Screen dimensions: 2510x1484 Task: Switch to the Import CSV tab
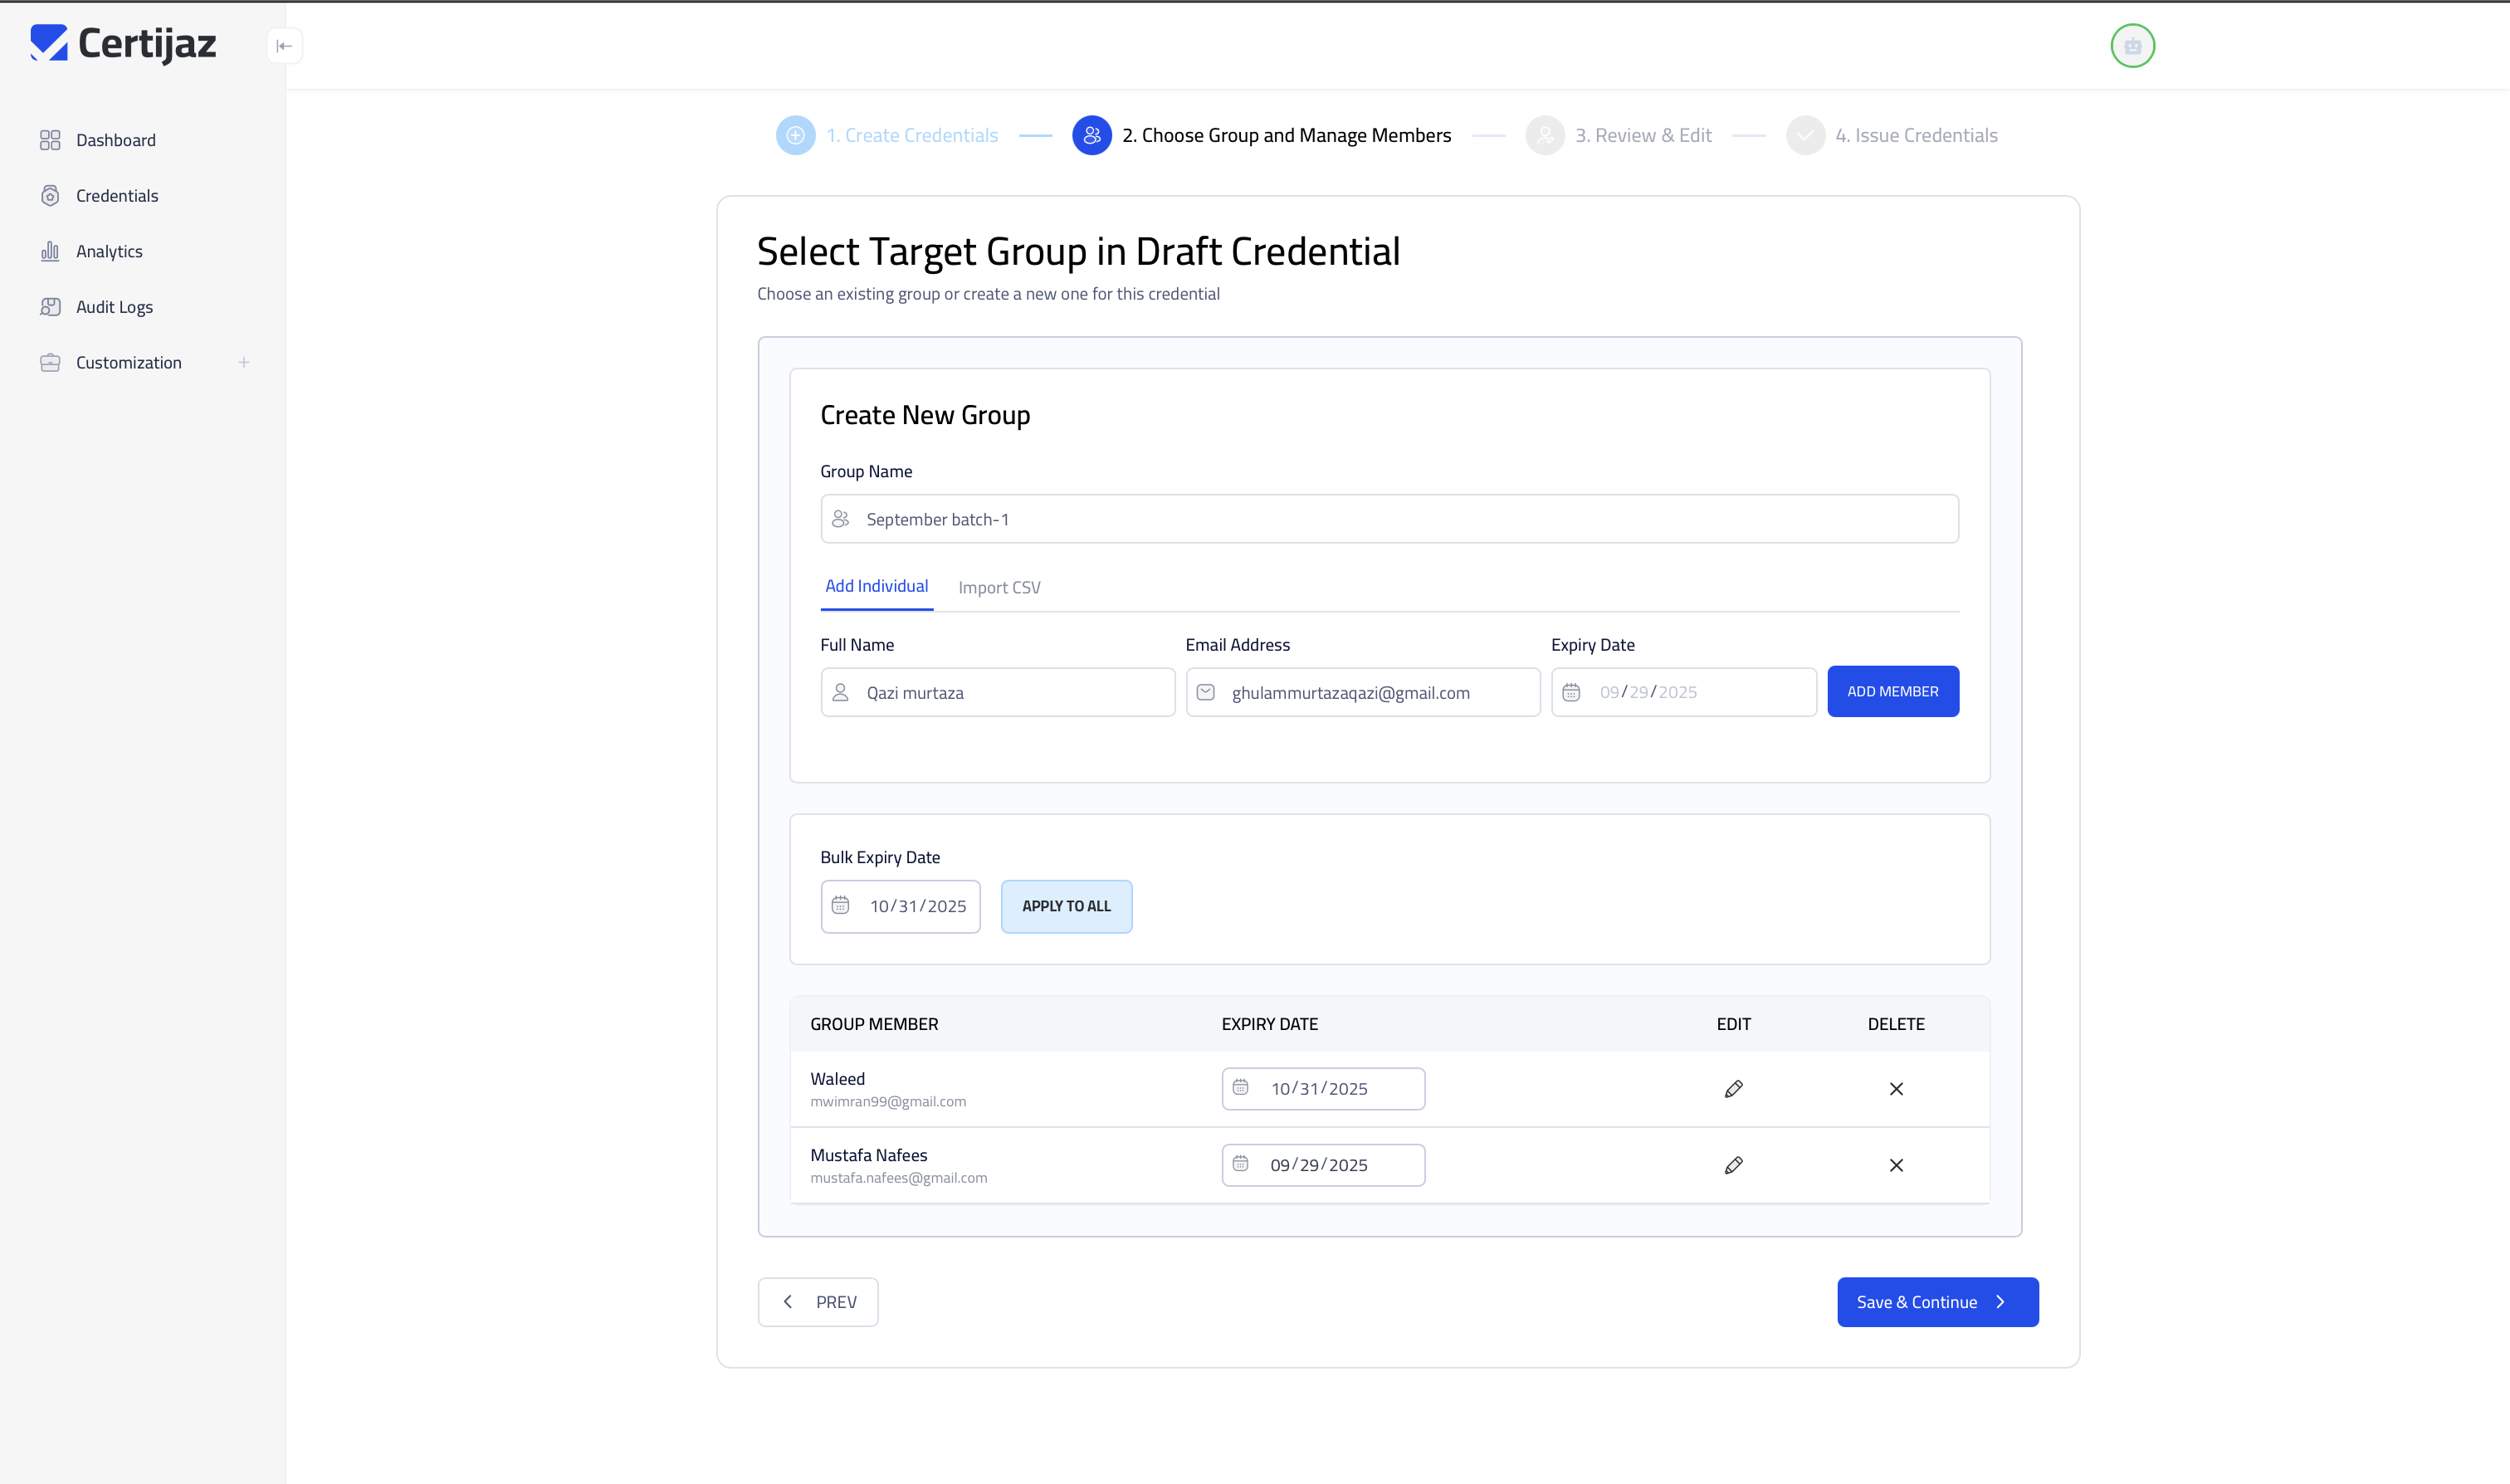click(999, 587)
